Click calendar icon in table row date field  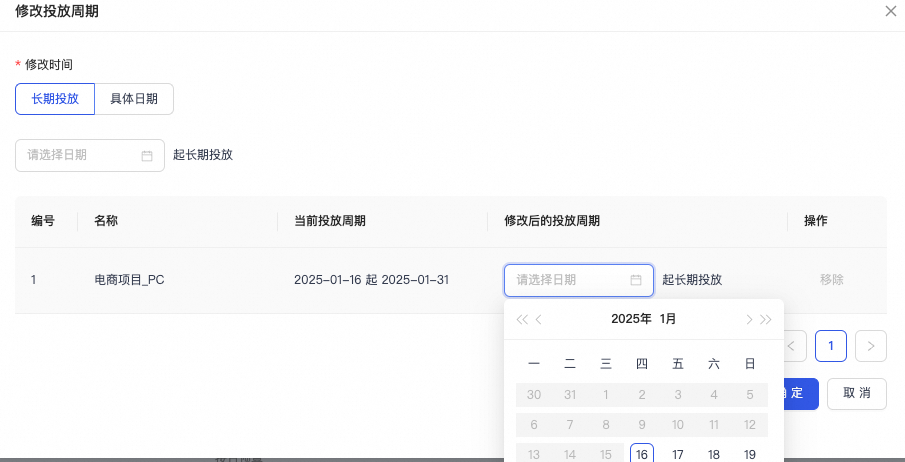(x=636, y=280)
